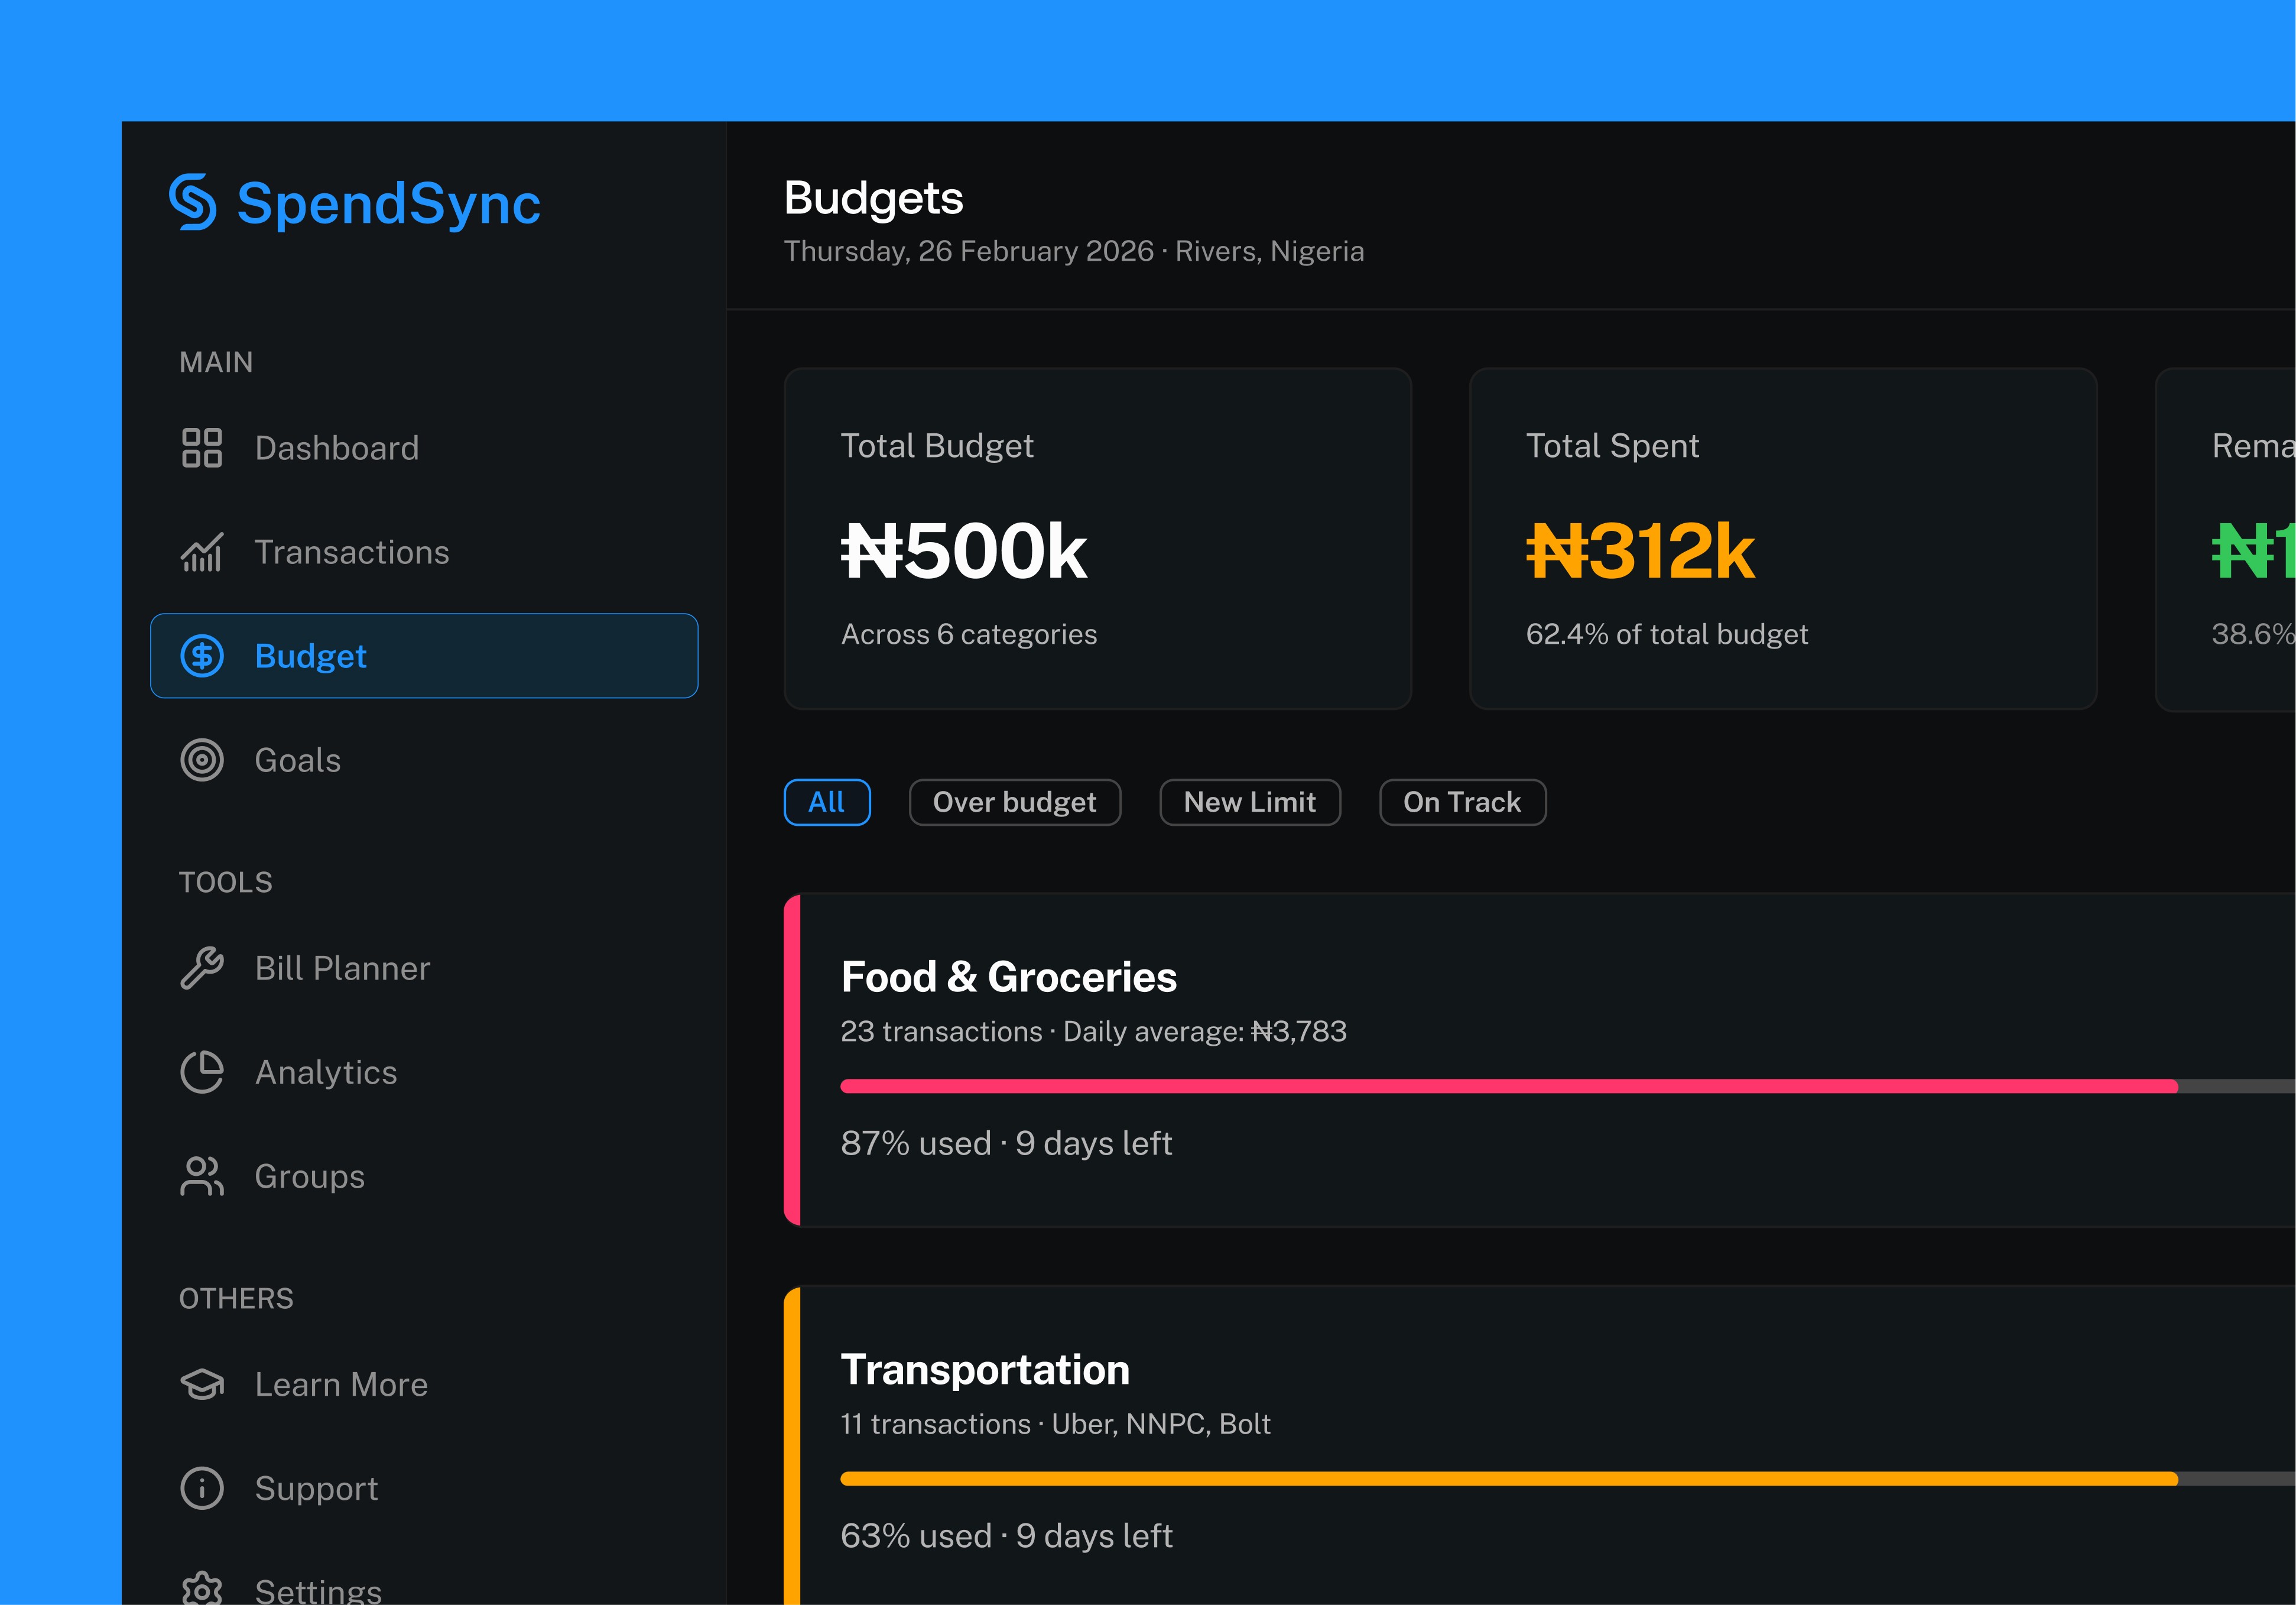2296x1605 pixels.
Task: Click the SpendSync logo icon
Action: click(193, 202)
